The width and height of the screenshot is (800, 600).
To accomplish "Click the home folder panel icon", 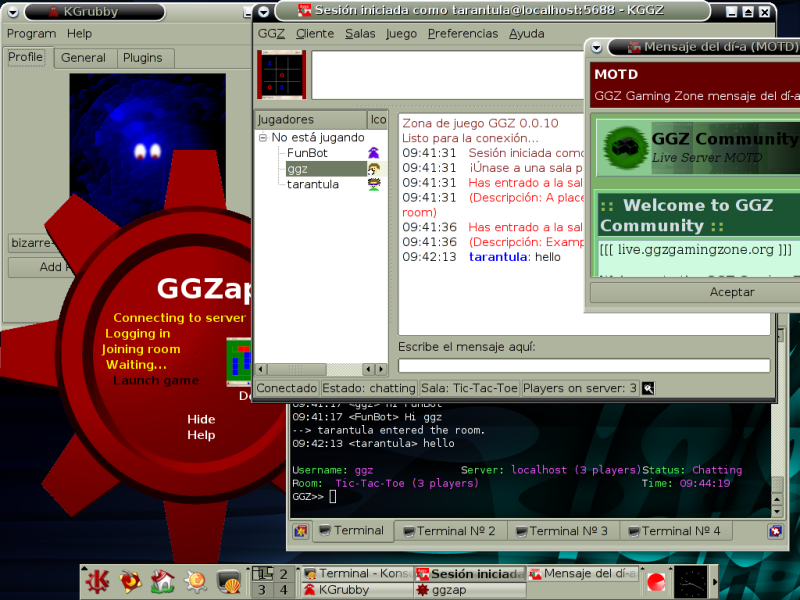I will pyautogui.click(x=162, y=581).
